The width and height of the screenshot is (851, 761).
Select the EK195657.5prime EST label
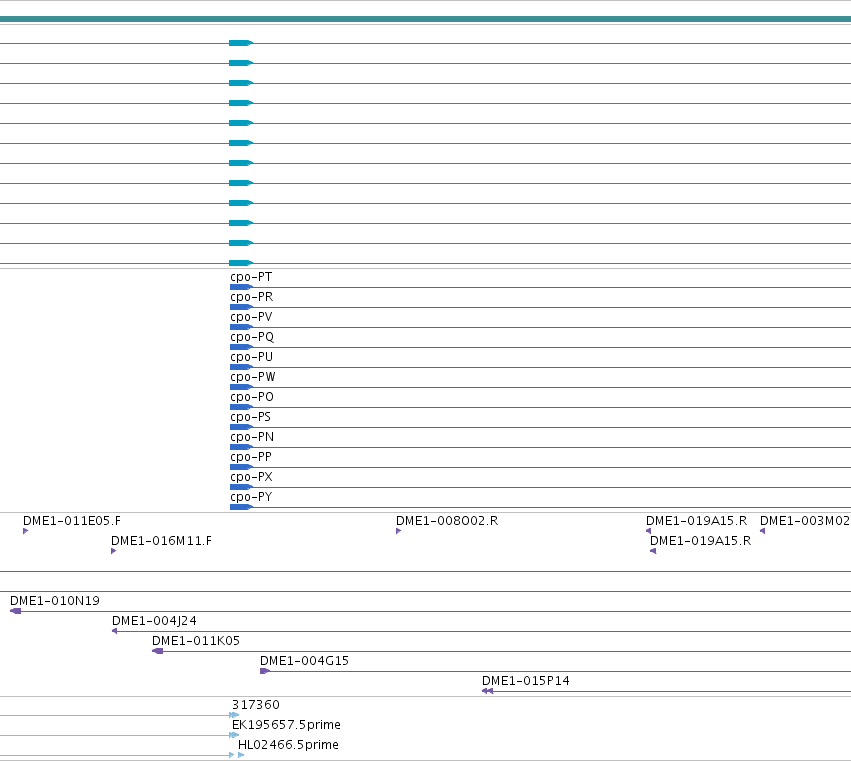tap(286, 725)
